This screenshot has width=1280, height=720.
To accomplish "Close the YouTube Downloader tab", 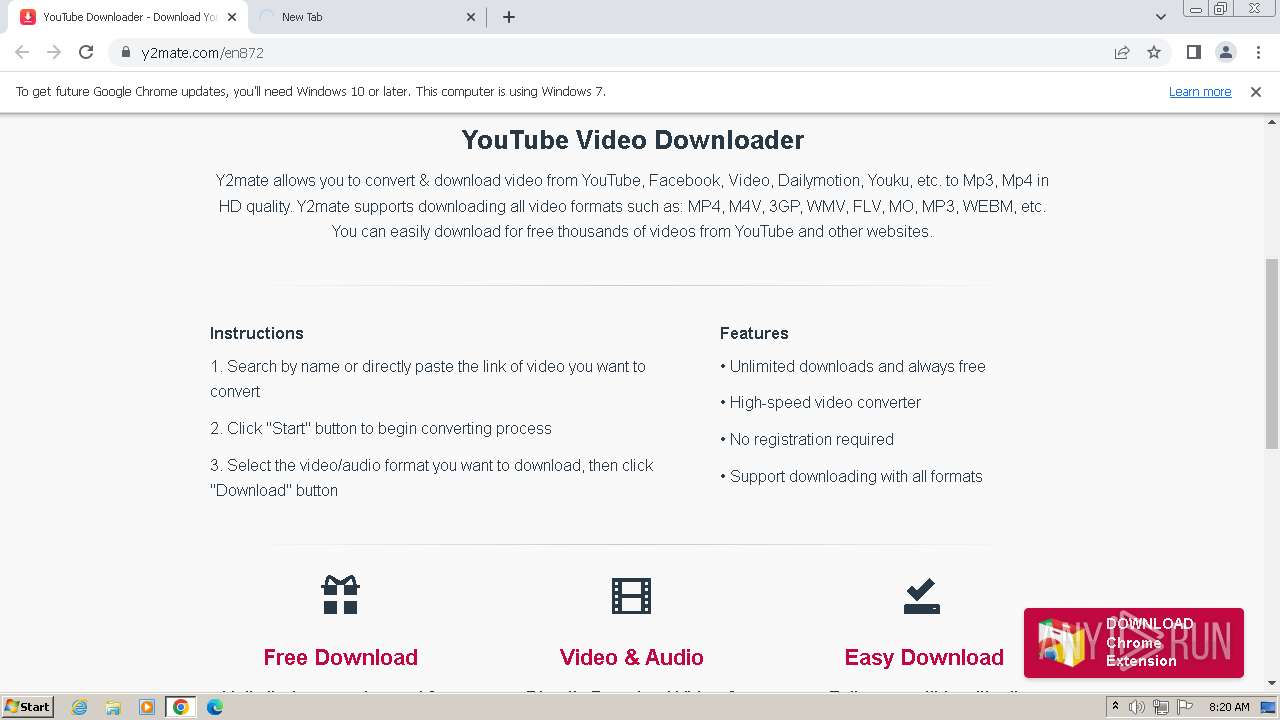I will [x=231, y=17].
